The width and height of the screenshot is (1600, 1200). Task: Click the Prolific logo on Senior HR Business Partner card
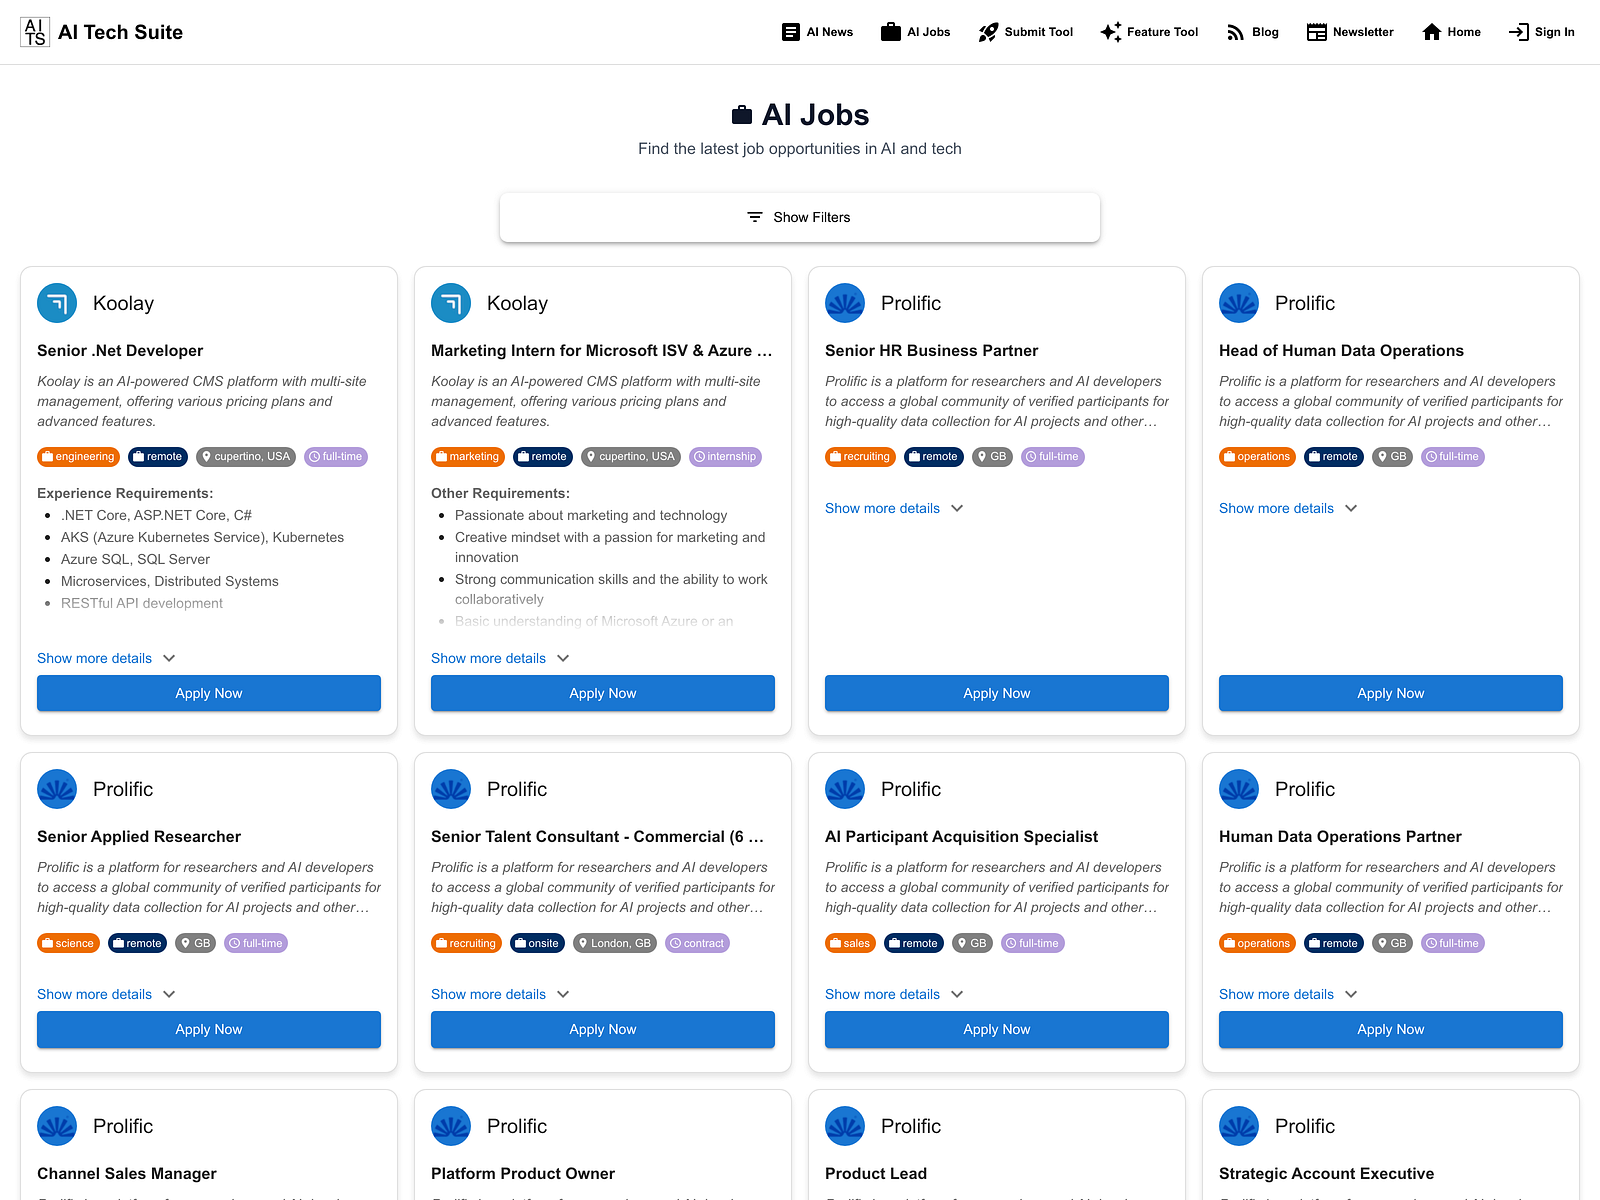[x=845, y=303]
